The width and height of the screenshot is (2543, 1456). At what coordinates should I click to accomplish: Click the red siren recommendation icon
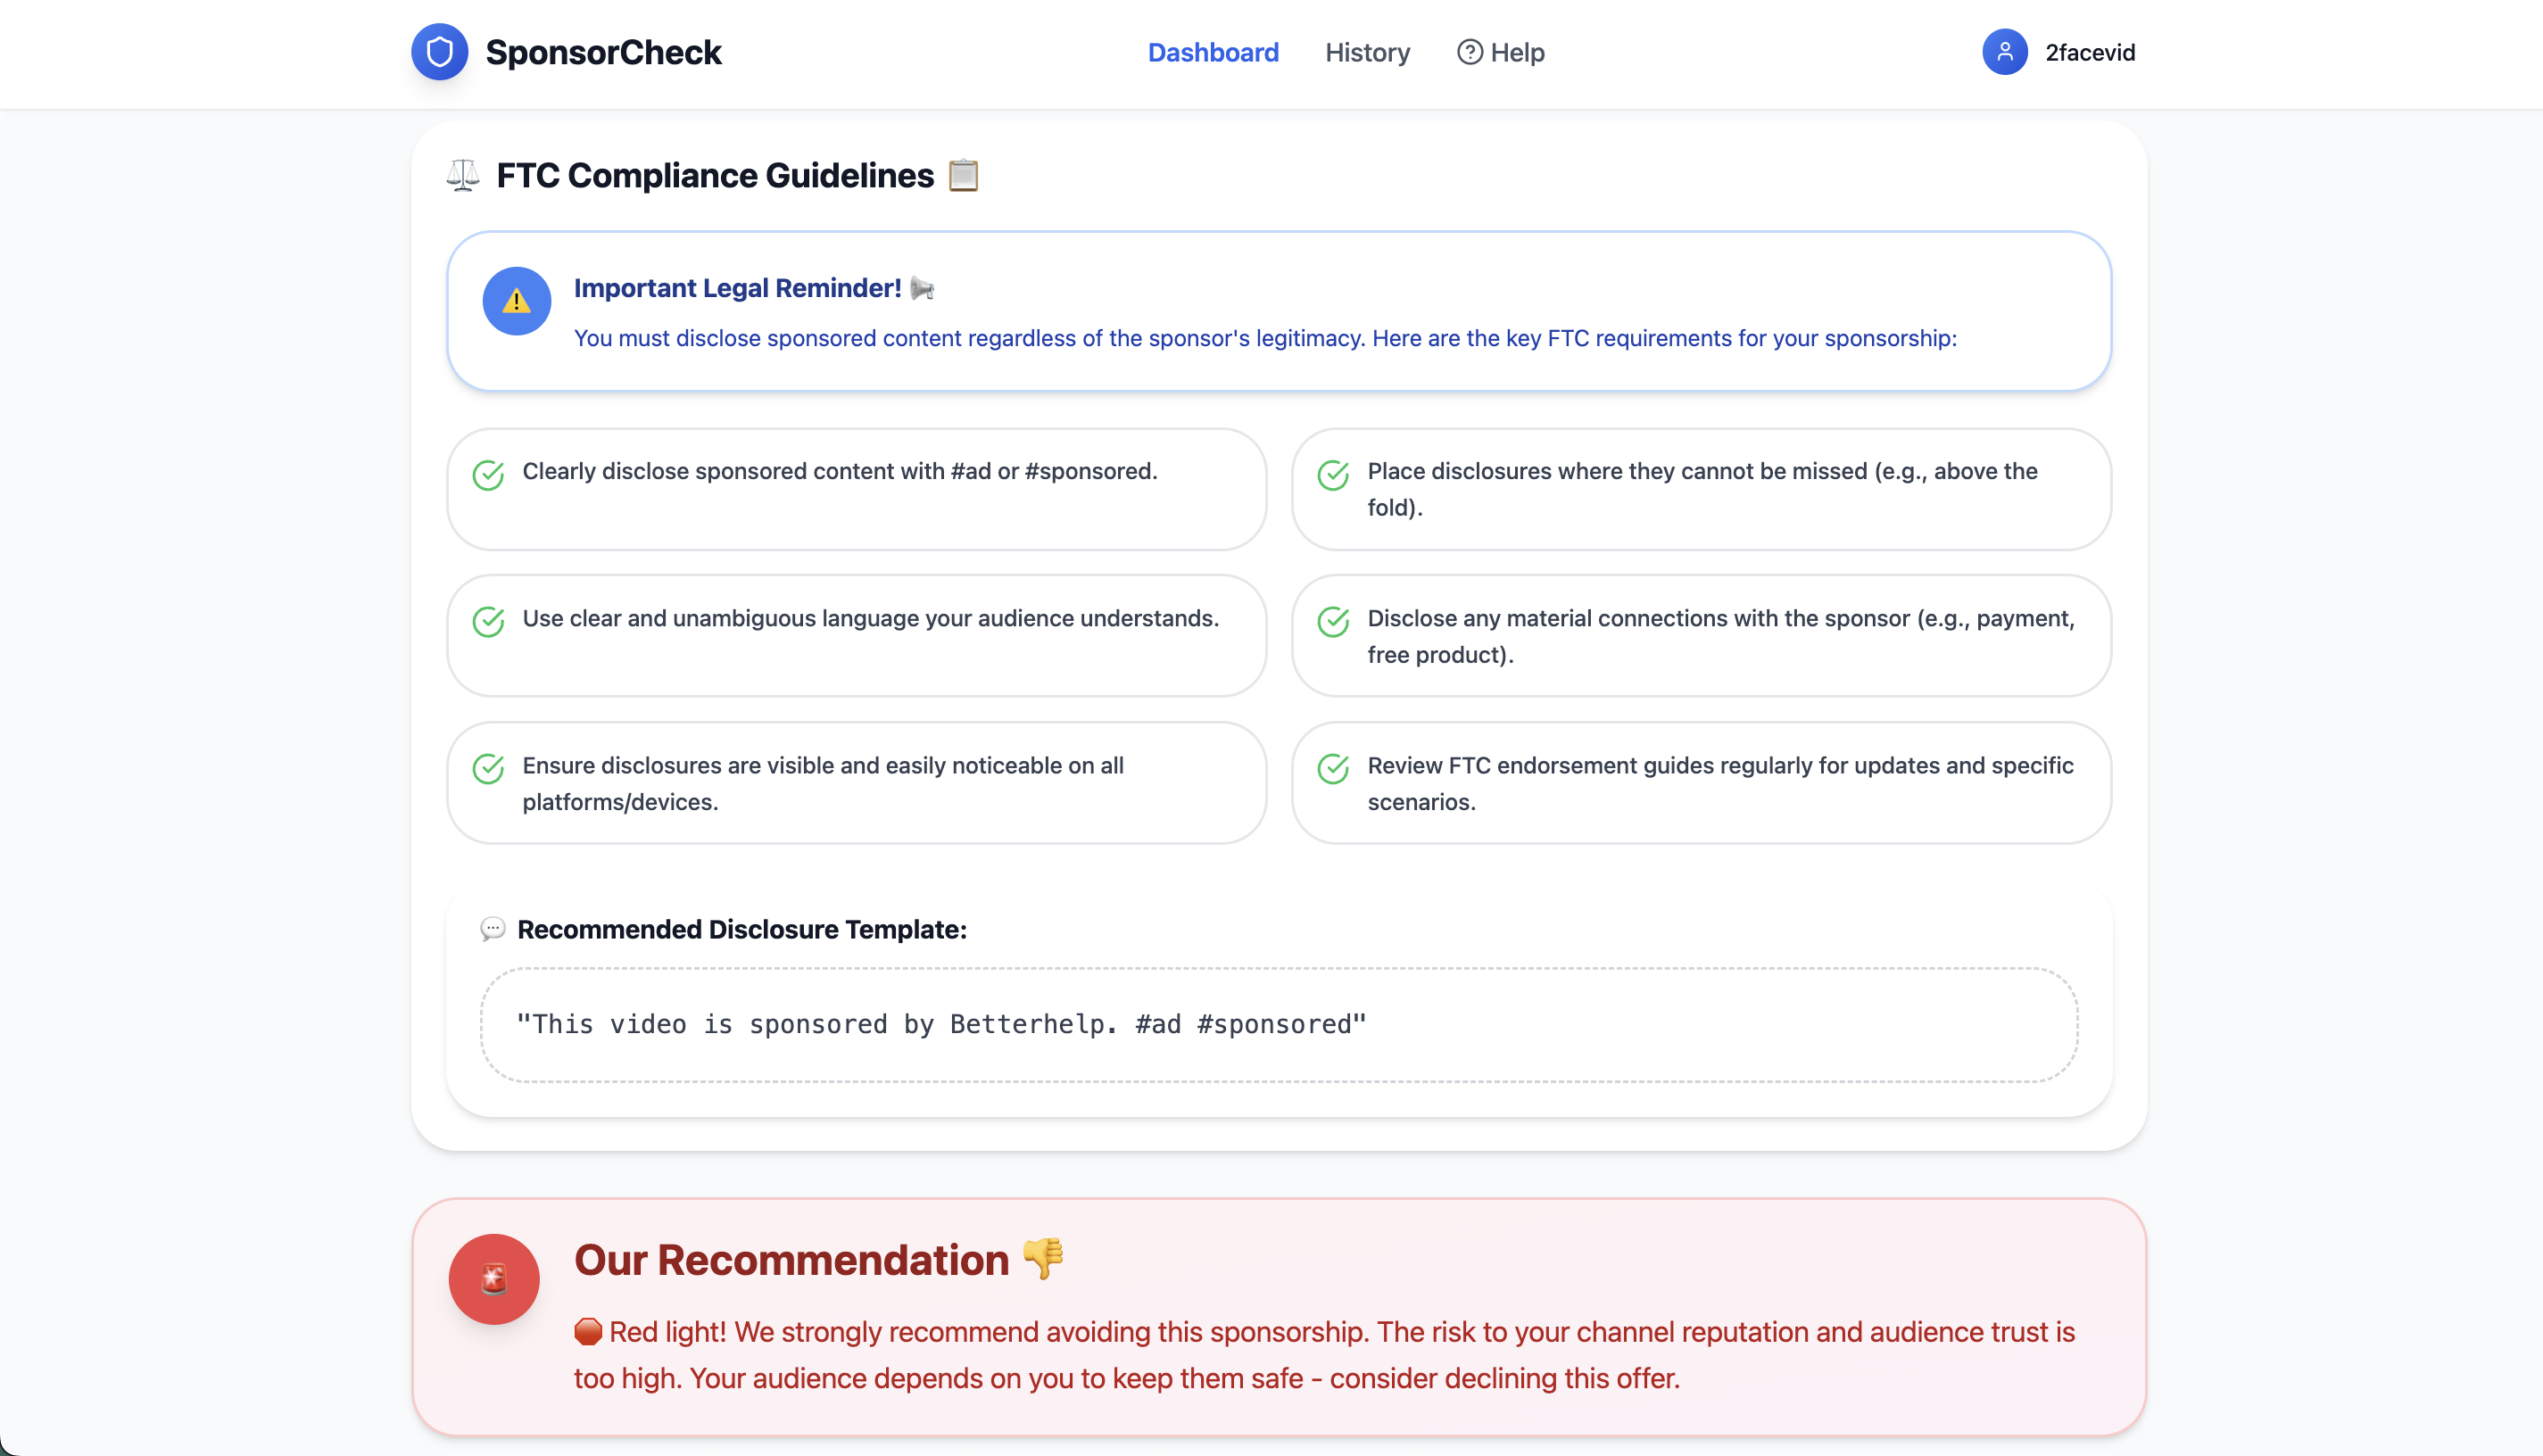coord(494,1279)
